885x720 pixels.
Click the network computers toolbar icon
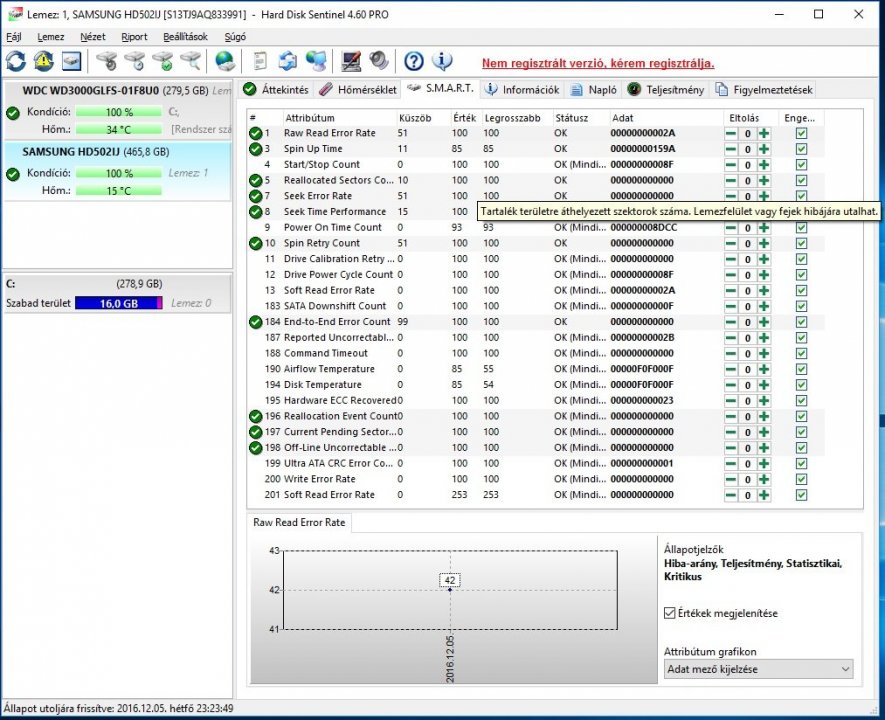click(316, 62)
